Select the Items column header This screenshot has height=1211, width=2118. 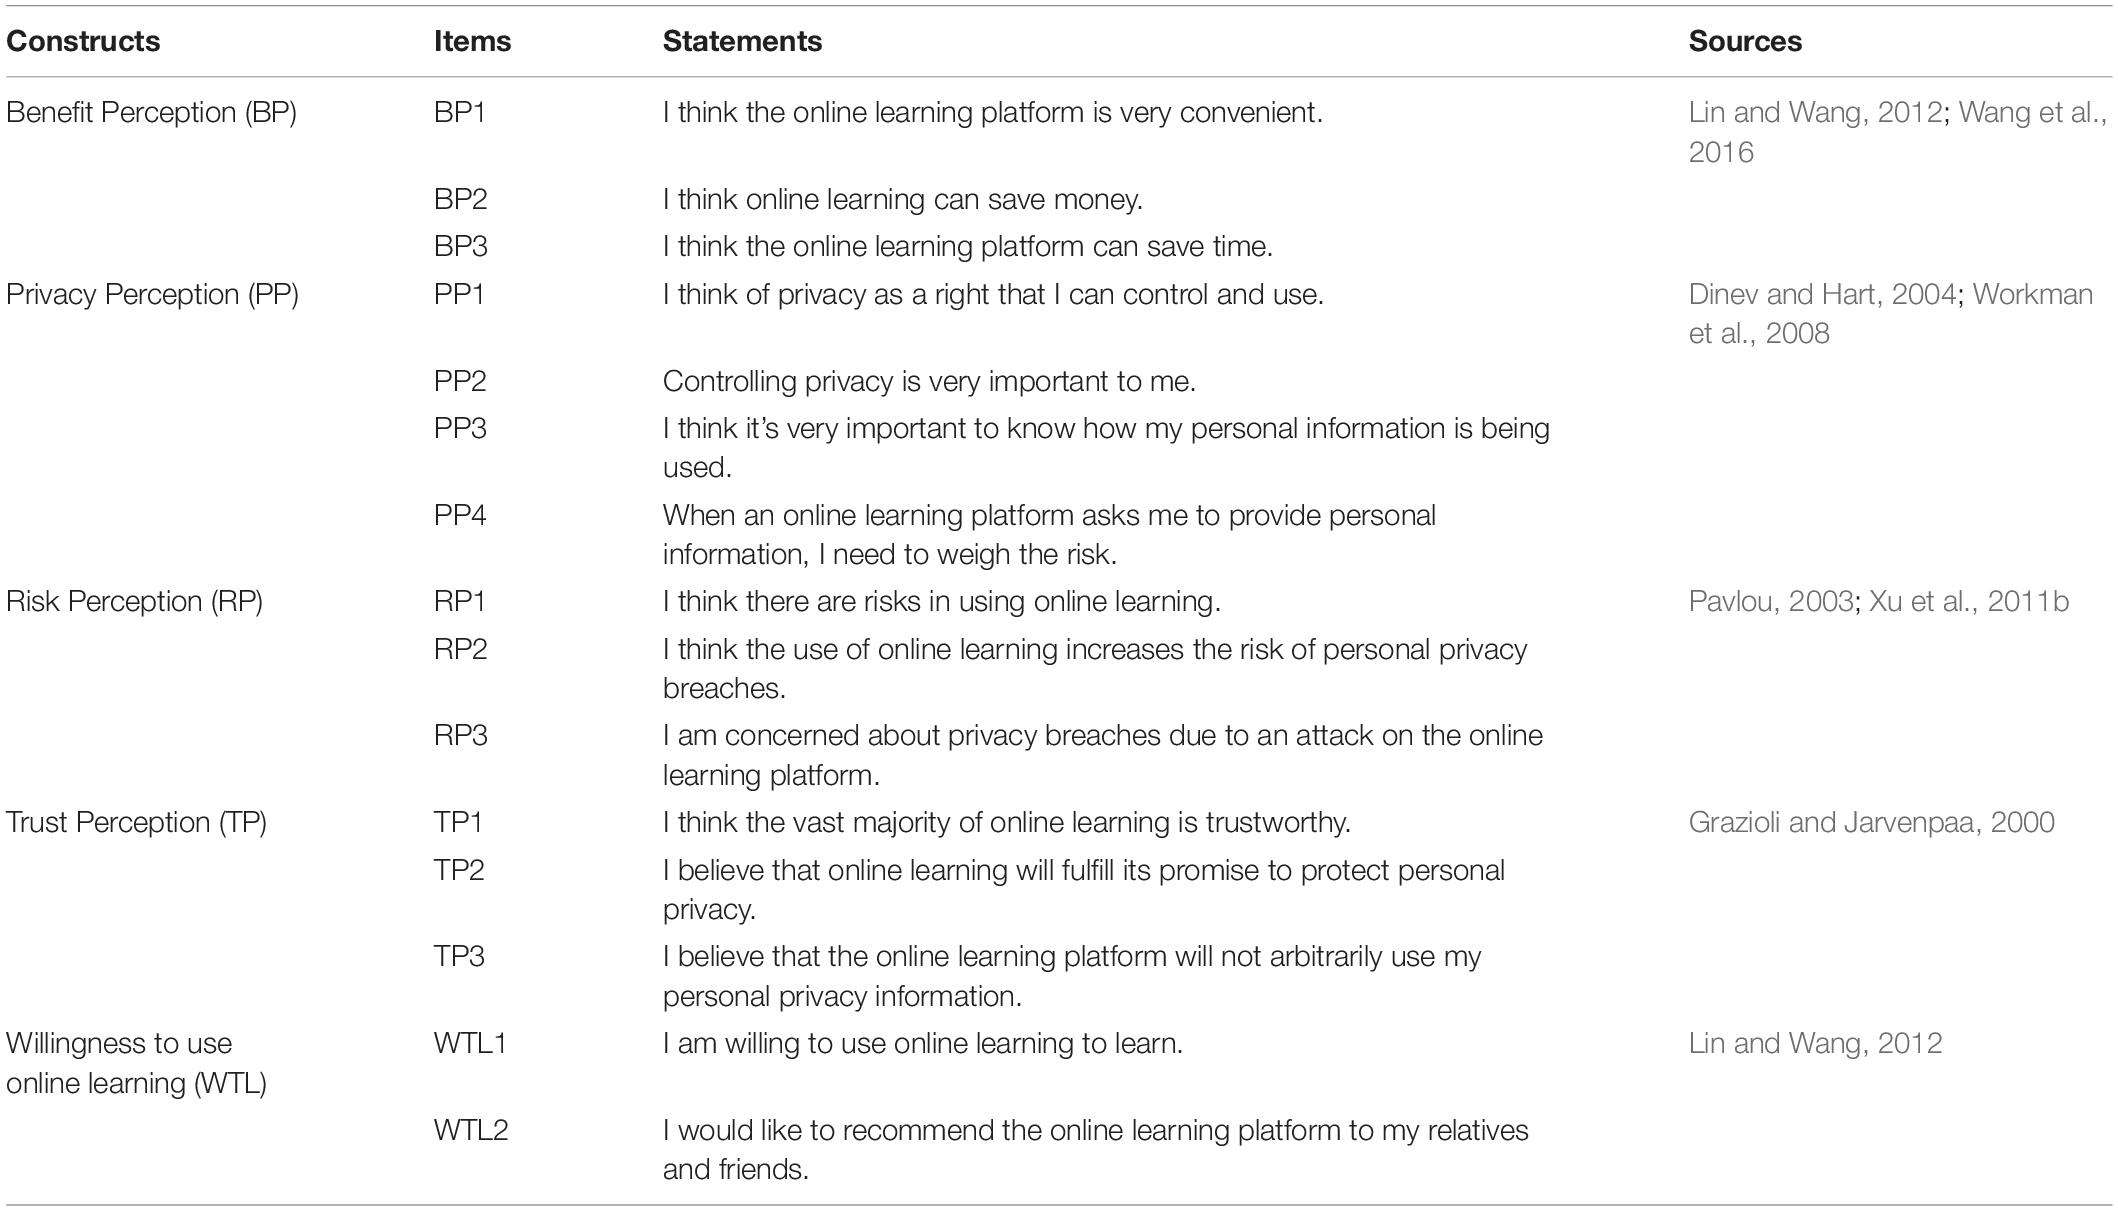[x=472, y=41]
